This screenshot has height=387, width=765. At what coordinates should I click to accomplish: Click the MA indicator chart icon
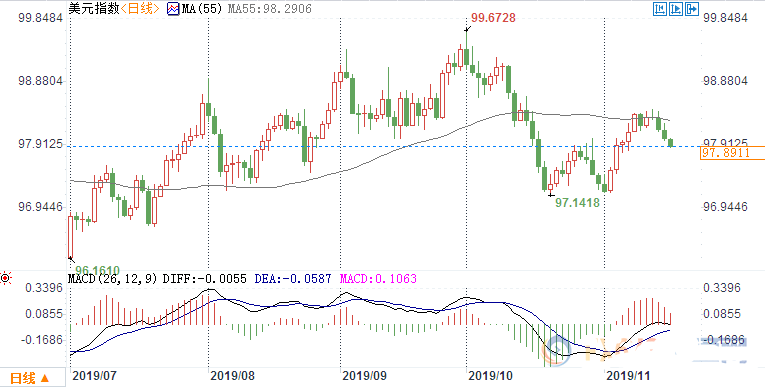(x=173, y=9)
